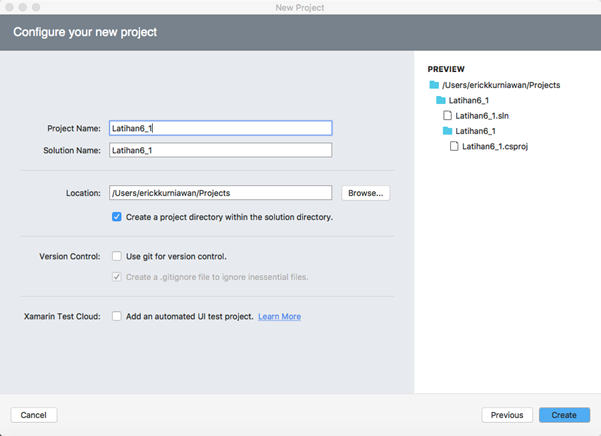Click the Create button
This screenshot has width=601, height=436.
click(563, 415)
